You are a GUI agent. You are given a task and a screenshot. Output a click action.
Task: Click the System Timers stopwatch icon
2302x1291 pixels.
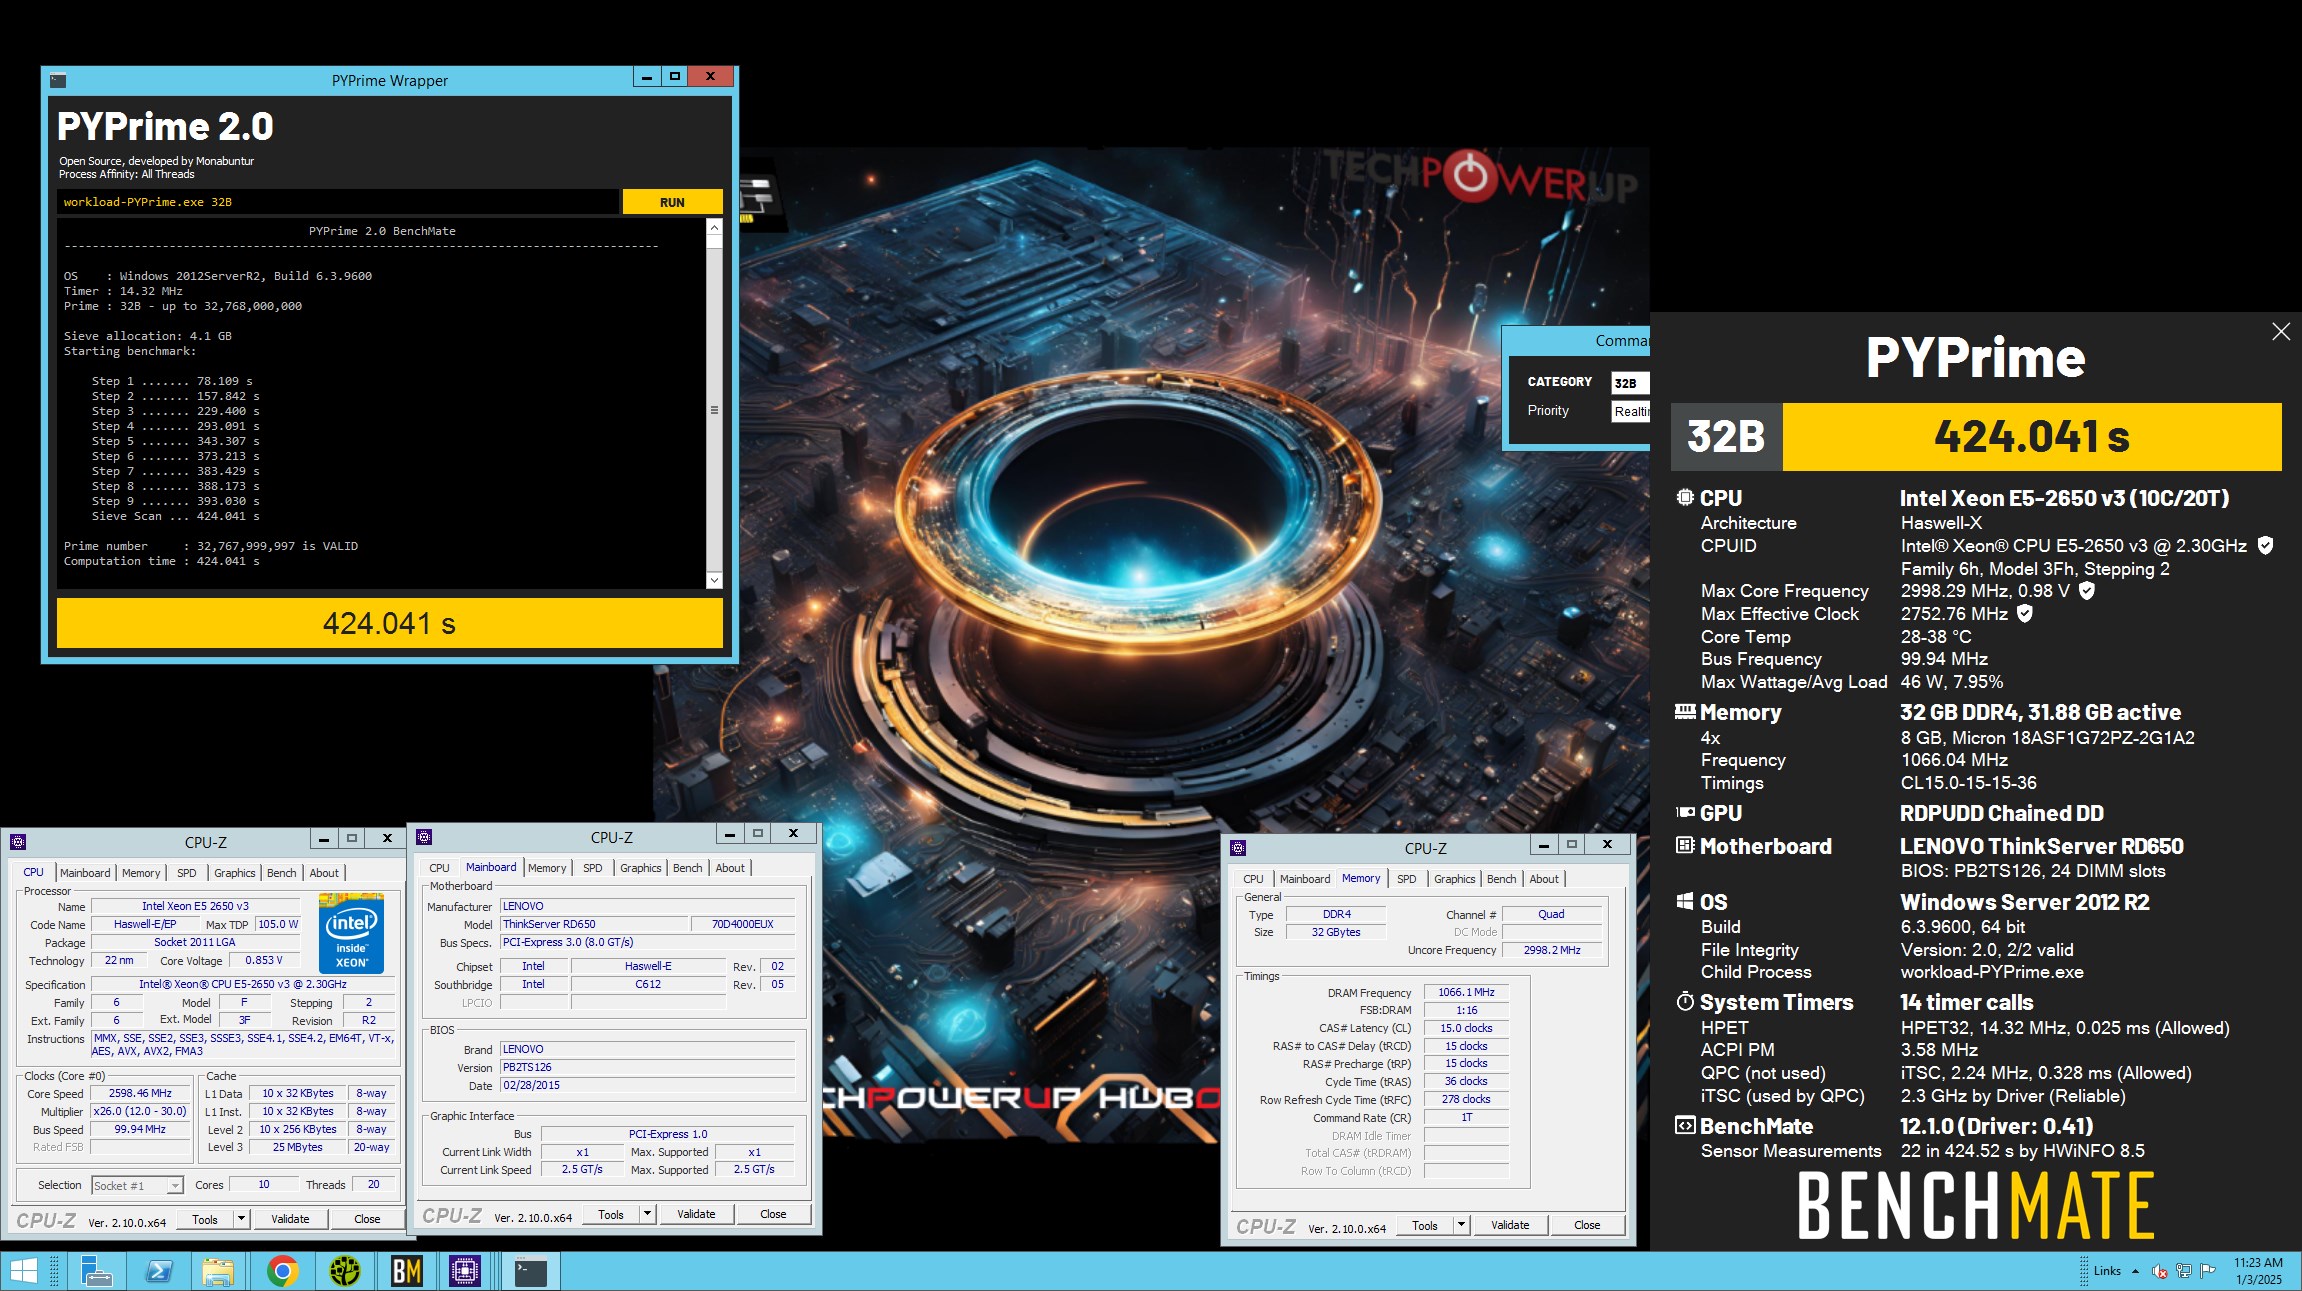pyautogui.click(x=1685, y=1001)
